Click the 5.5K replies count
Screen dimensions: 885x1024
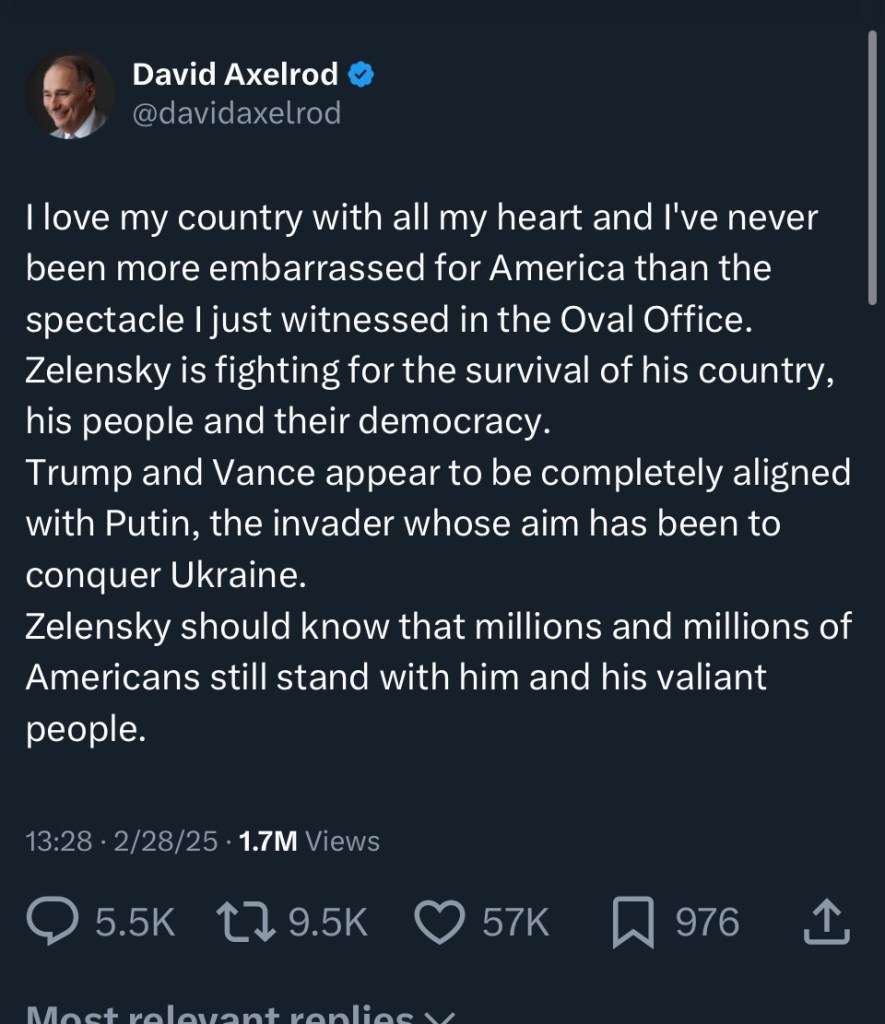[135, 923]
